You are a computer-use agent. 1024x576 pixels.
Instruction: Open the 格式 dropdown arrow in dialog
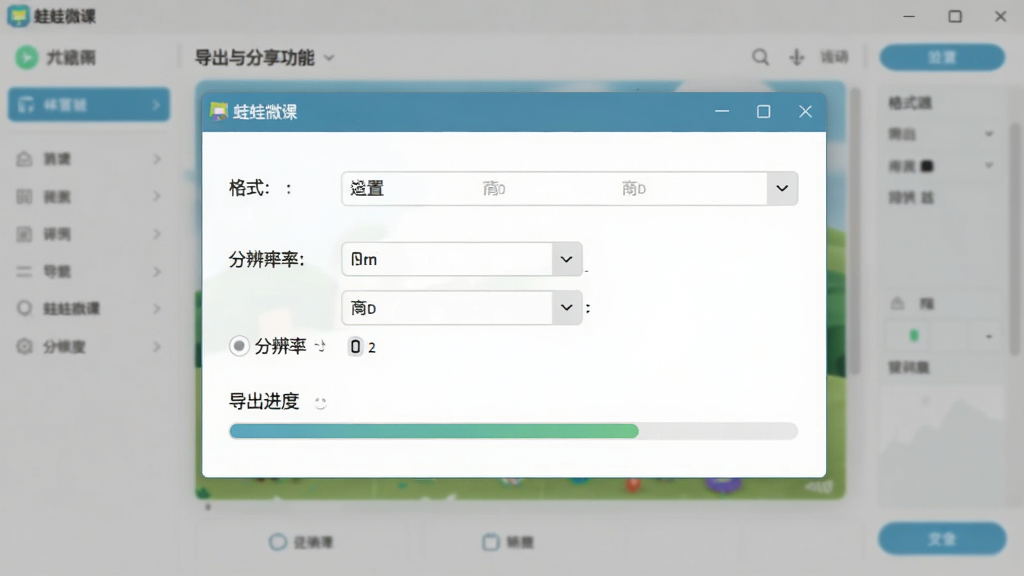pyautogui.click(x=782, y=189)
